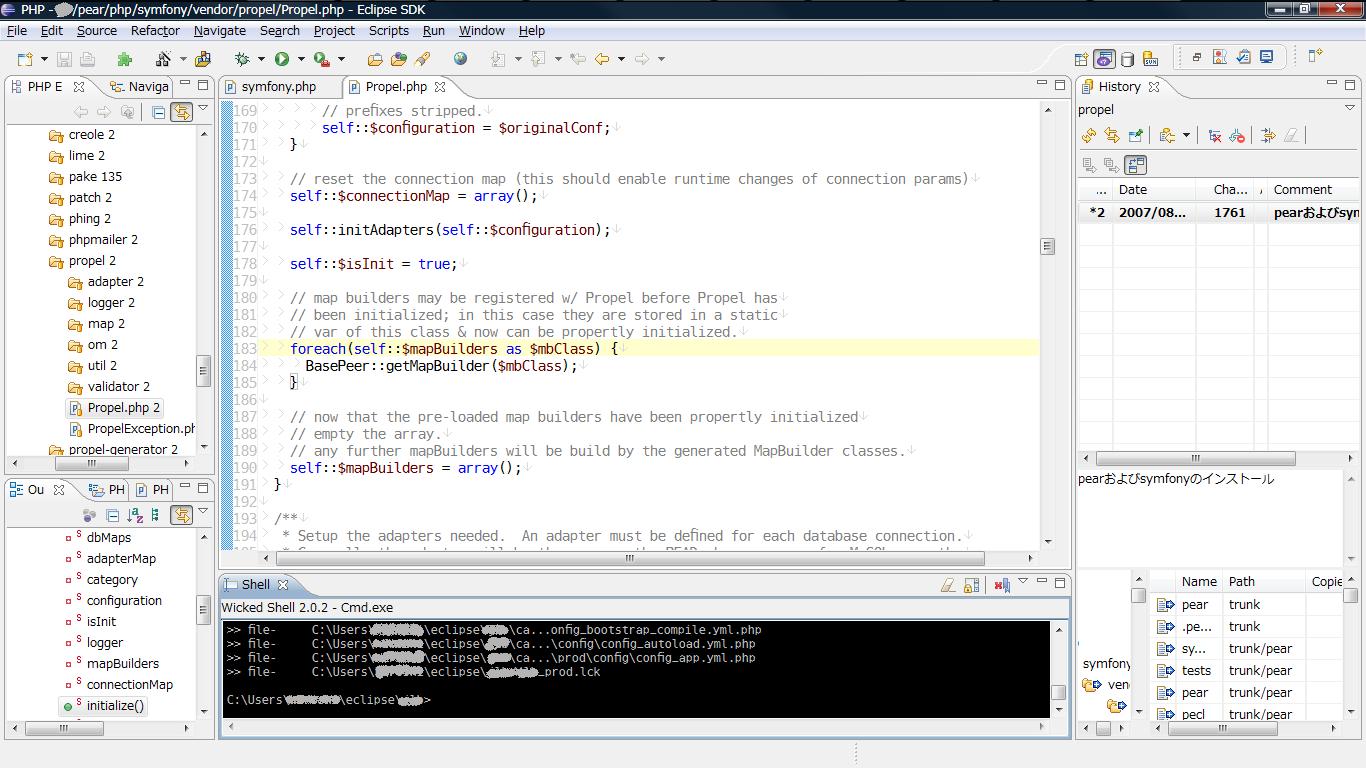The height and width of the screenshot is (768, 1366).
Task: Switch to the symfony.php editor tab
Action: click(x=278, y=87)
